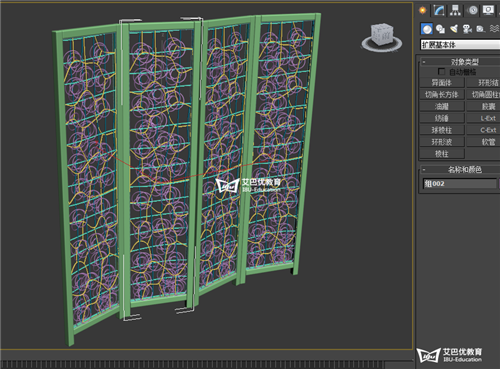Click the object name field 组002

pos(460,184)
